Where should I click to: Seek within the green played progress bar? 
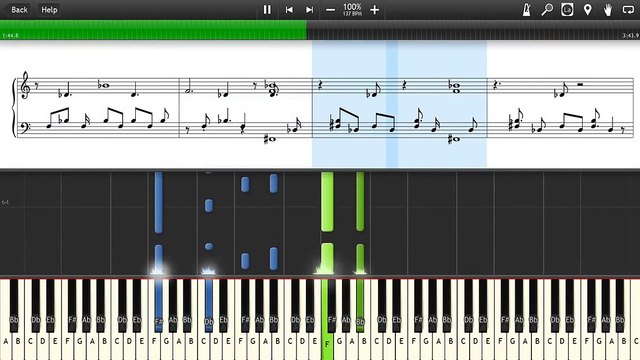click(x=153, y=30)
